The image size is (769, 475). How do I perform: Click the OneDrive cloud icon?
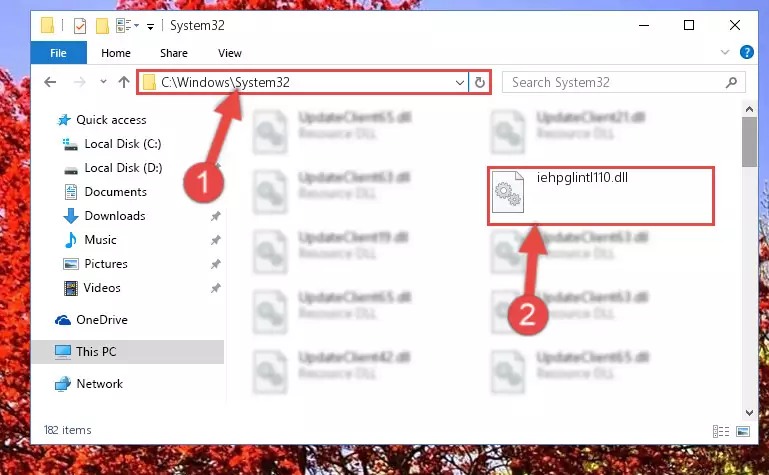pyautogui.click(x=63, y=320)
